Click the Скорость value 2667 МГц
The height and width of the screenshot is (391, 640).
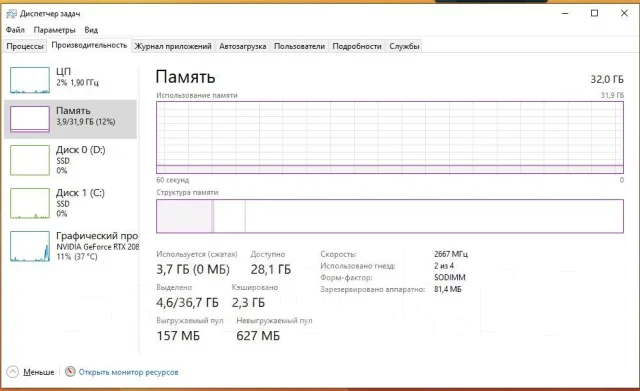coord(451,254)
